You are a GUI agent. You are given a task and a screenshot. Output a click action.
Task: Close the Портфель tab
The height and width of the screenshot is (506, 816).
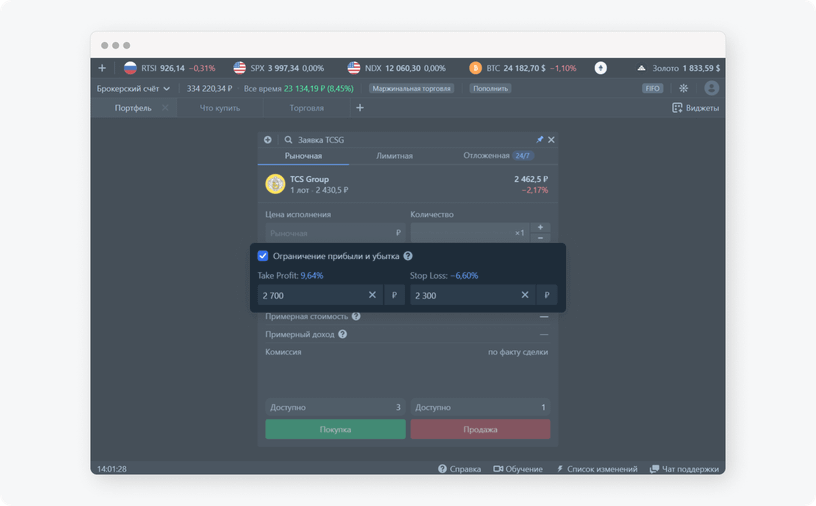pyautogui.click(x=165, y=108)
